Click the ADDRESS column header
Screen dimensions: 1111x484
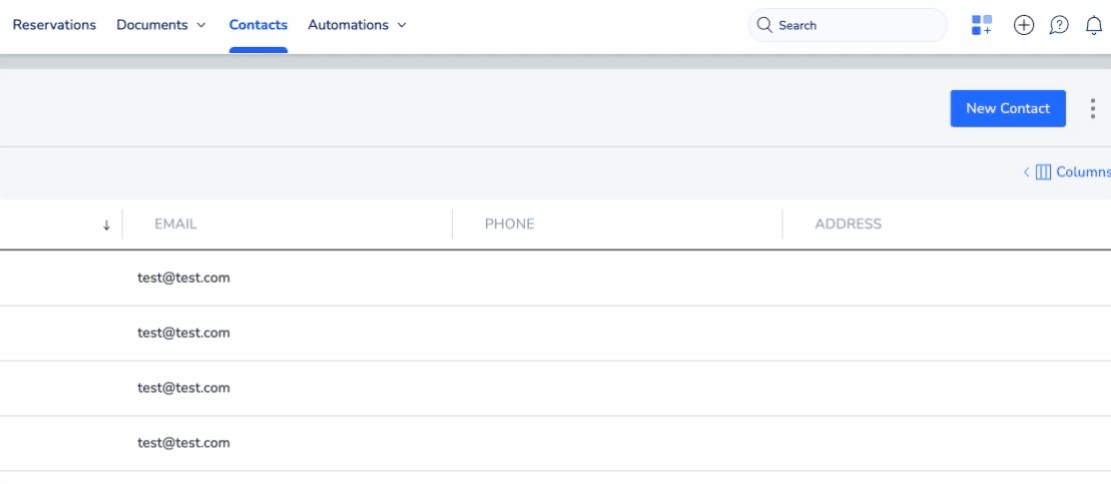click(848, 224)
